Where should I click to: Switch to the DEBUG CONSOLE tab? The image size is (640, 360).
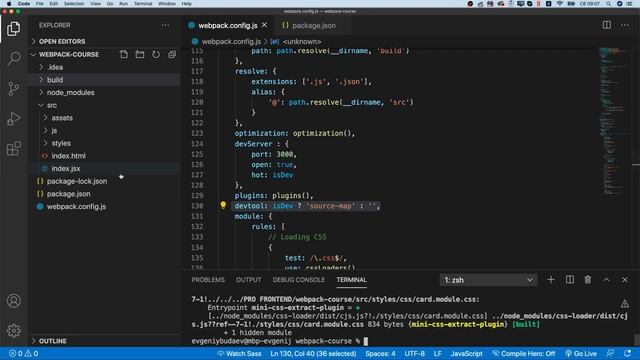(298, 280)
